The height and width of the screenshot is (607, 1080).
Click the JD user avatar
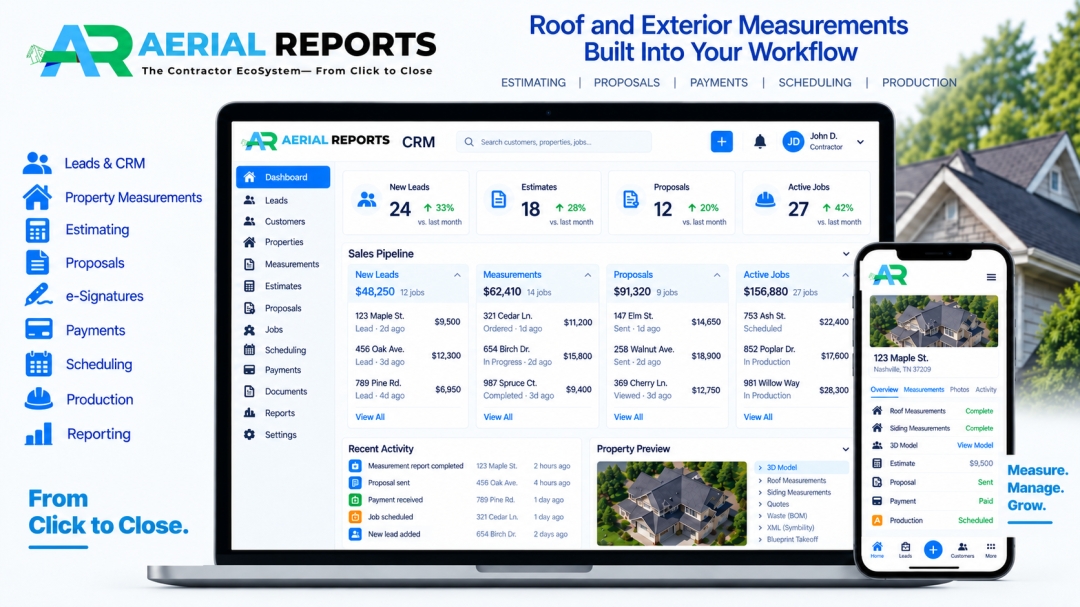[x=793, y=142]
